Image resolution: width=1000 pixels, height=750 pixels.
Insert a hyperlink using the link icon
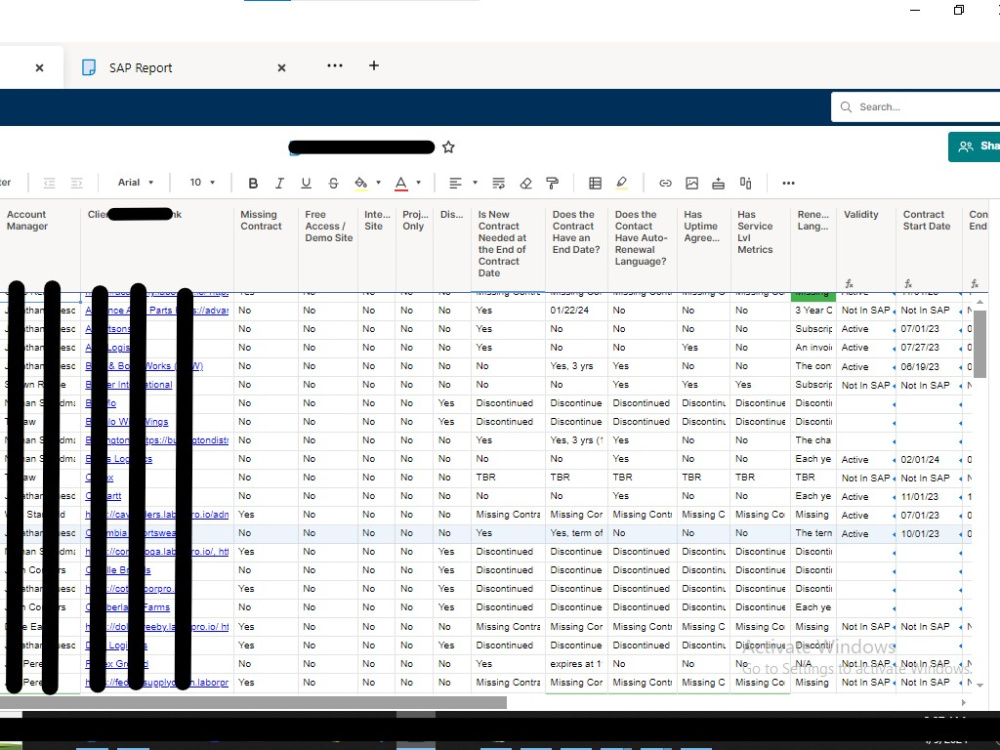click(665, 183)
